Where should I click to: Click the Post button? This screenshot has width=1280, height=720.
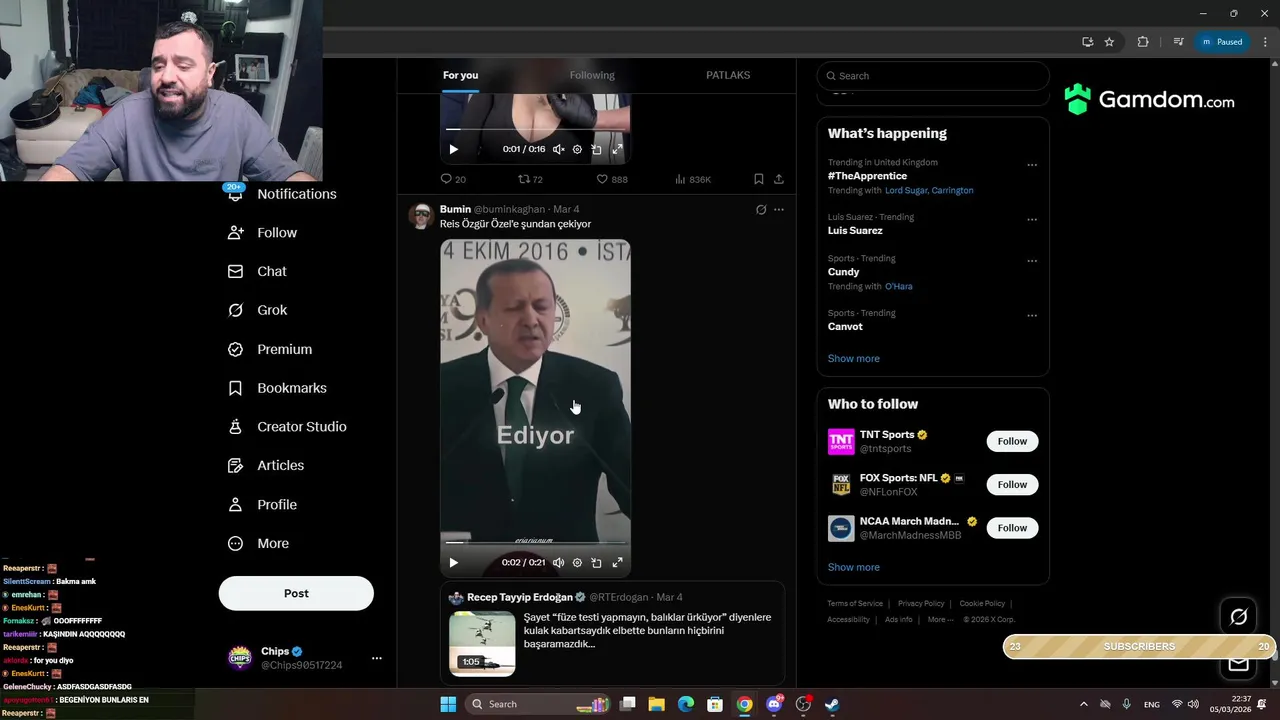click(296, 593)
